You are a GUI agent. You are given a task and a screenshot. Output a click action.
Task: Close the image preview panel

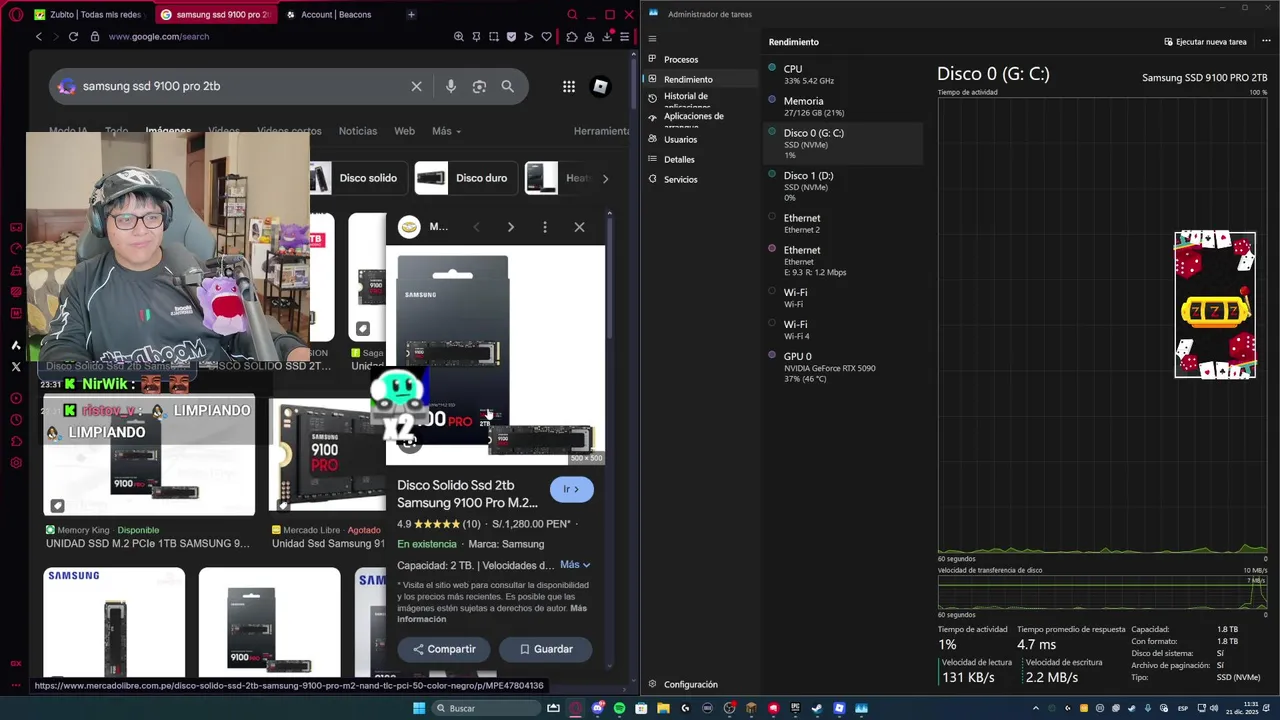point(579,227)
